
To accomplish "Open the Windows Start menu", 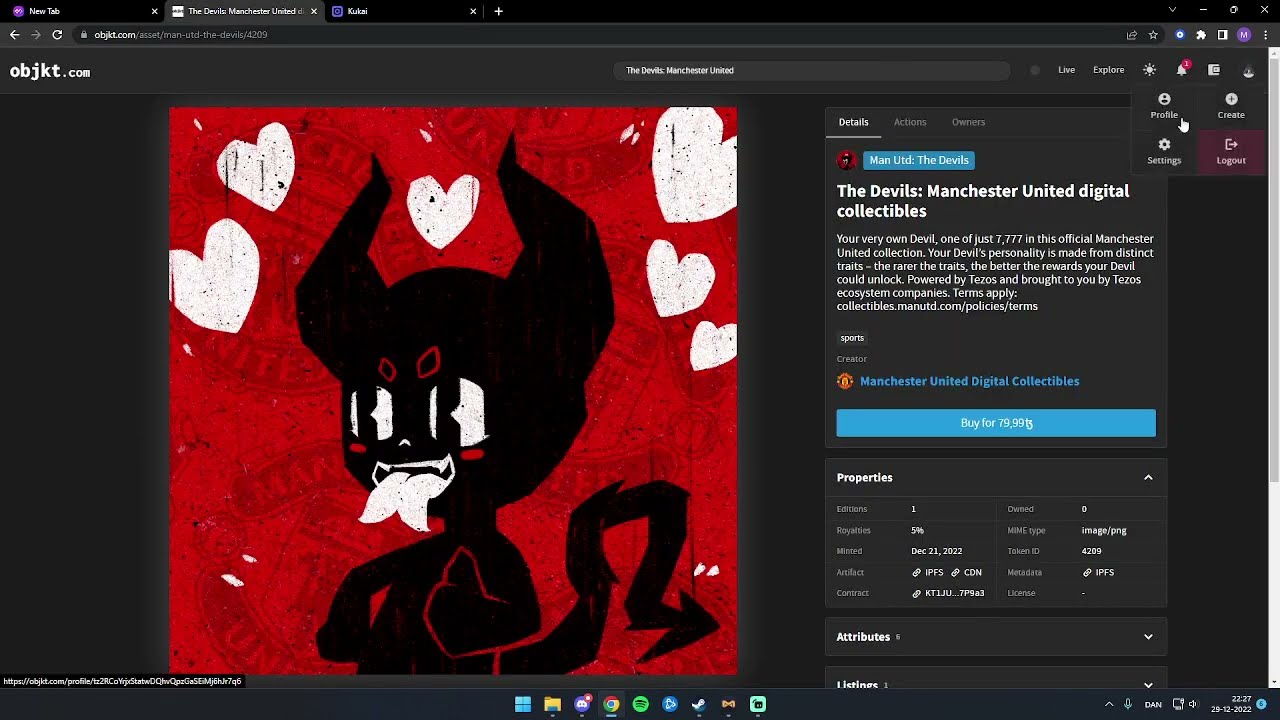I will 523,705.
